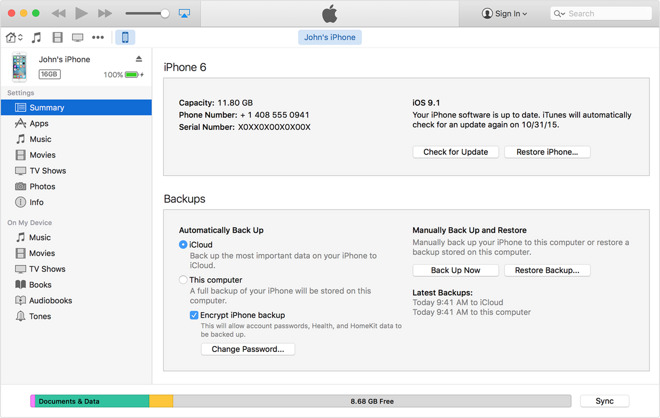Open Music under Settings
This screenshot has width=660, height=418.
(x=76, y=139)
